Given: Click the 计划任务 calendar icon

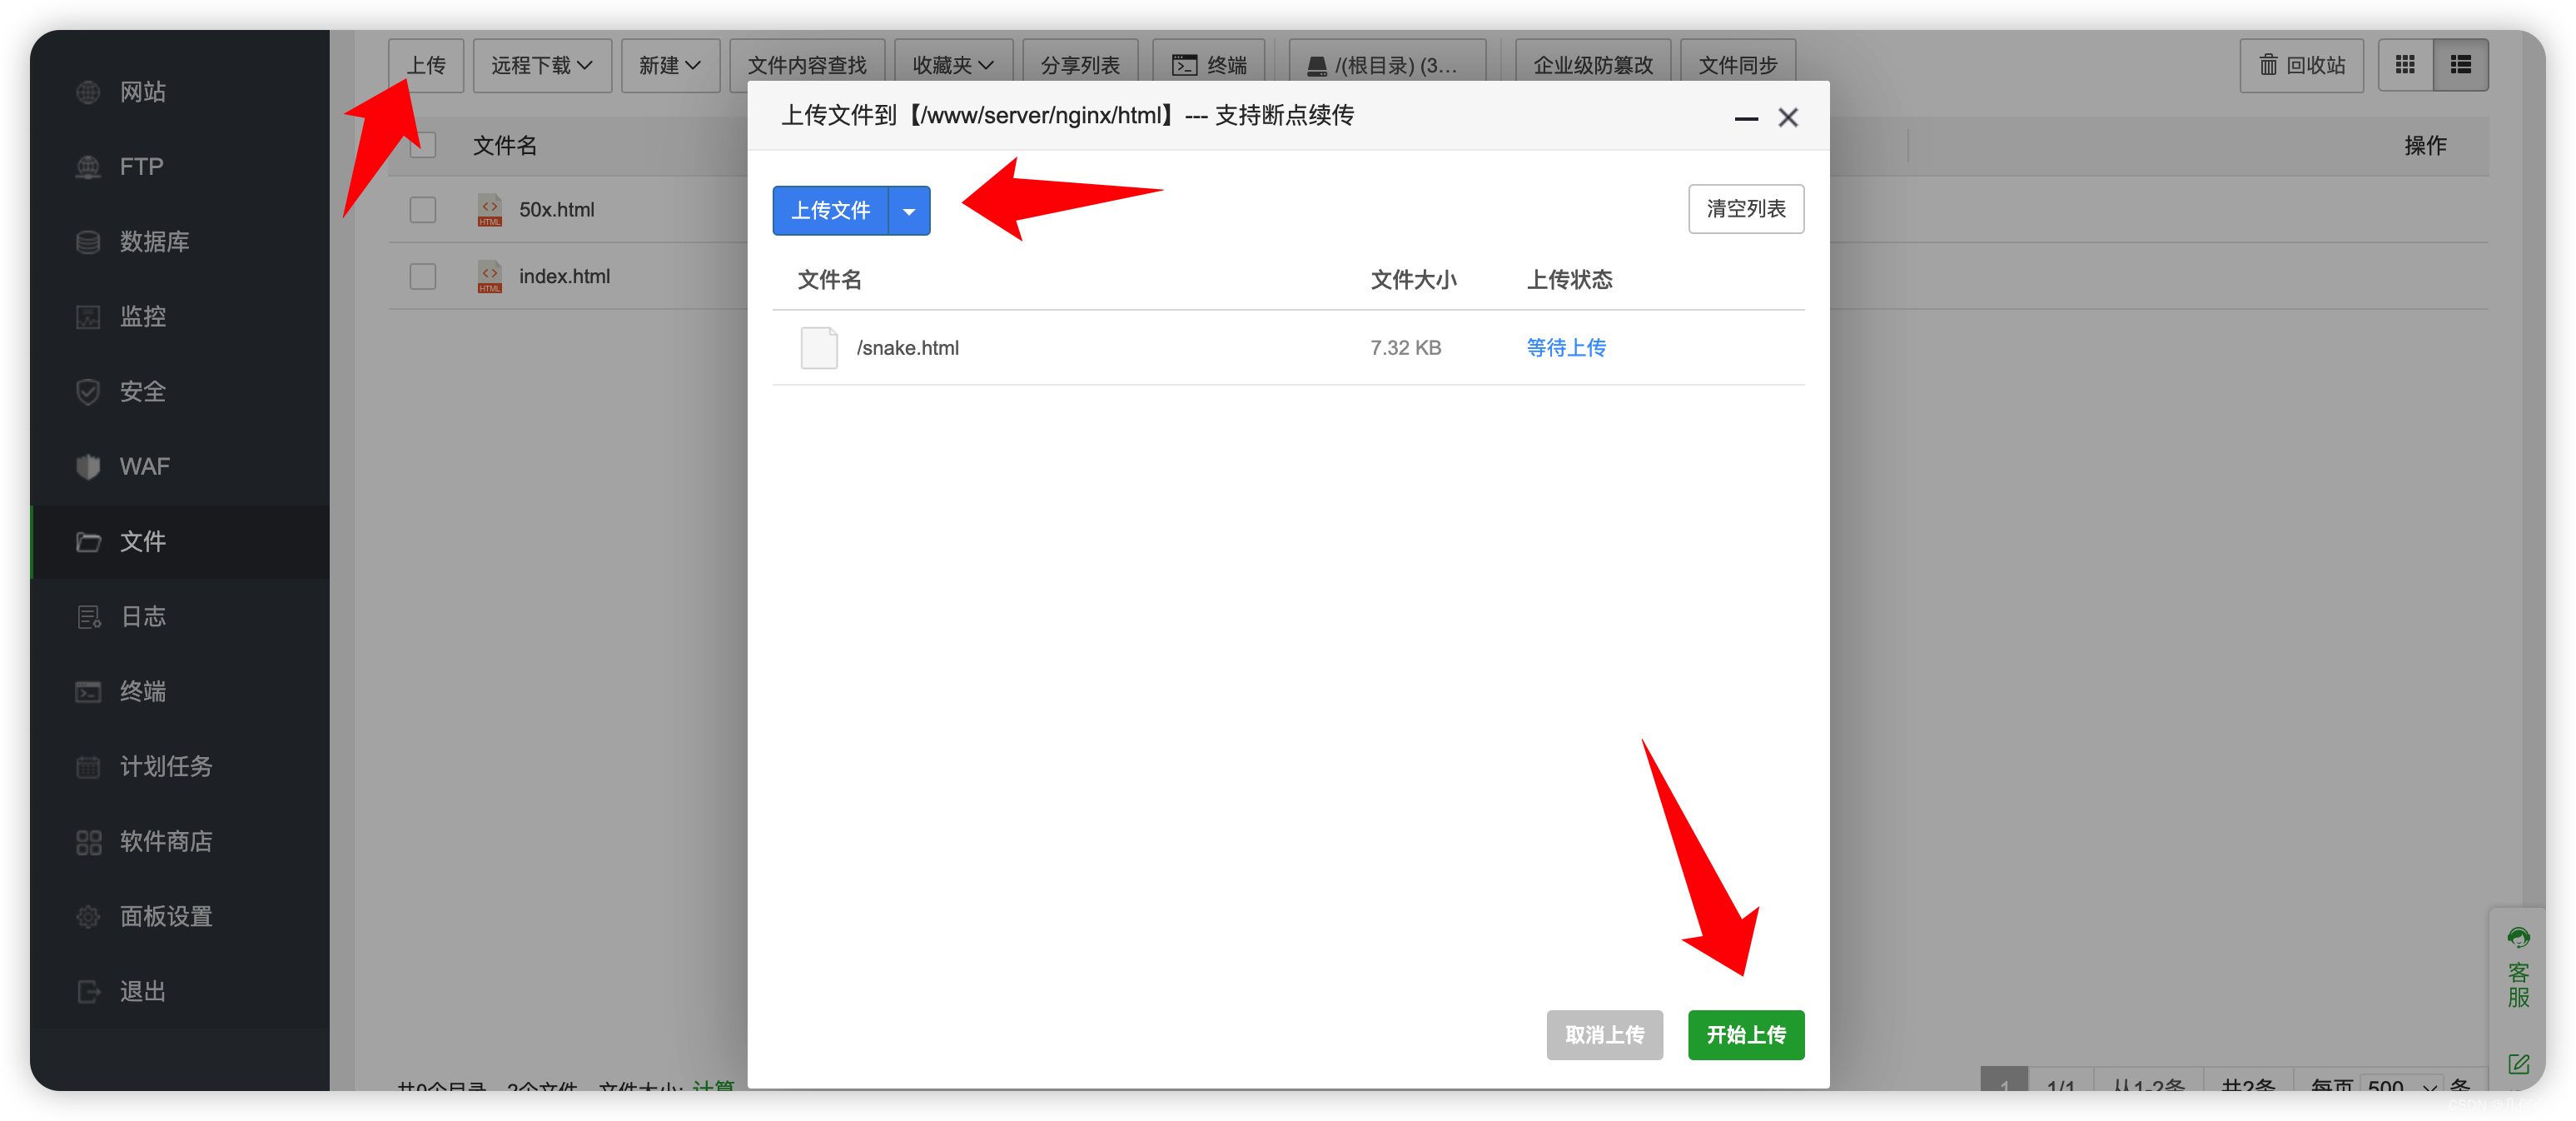Looking at the screenshot, I should [88, 767].
